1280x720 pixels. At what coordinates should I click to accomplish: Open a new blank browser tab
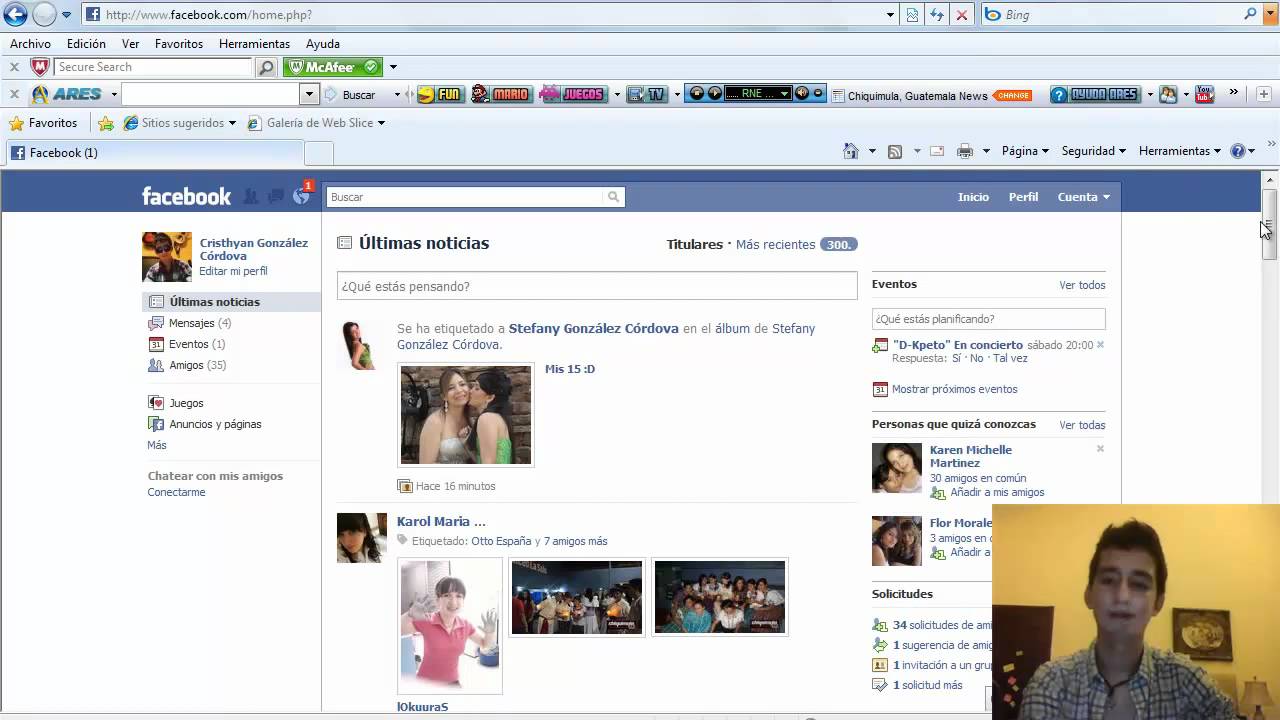click(318, 153)
